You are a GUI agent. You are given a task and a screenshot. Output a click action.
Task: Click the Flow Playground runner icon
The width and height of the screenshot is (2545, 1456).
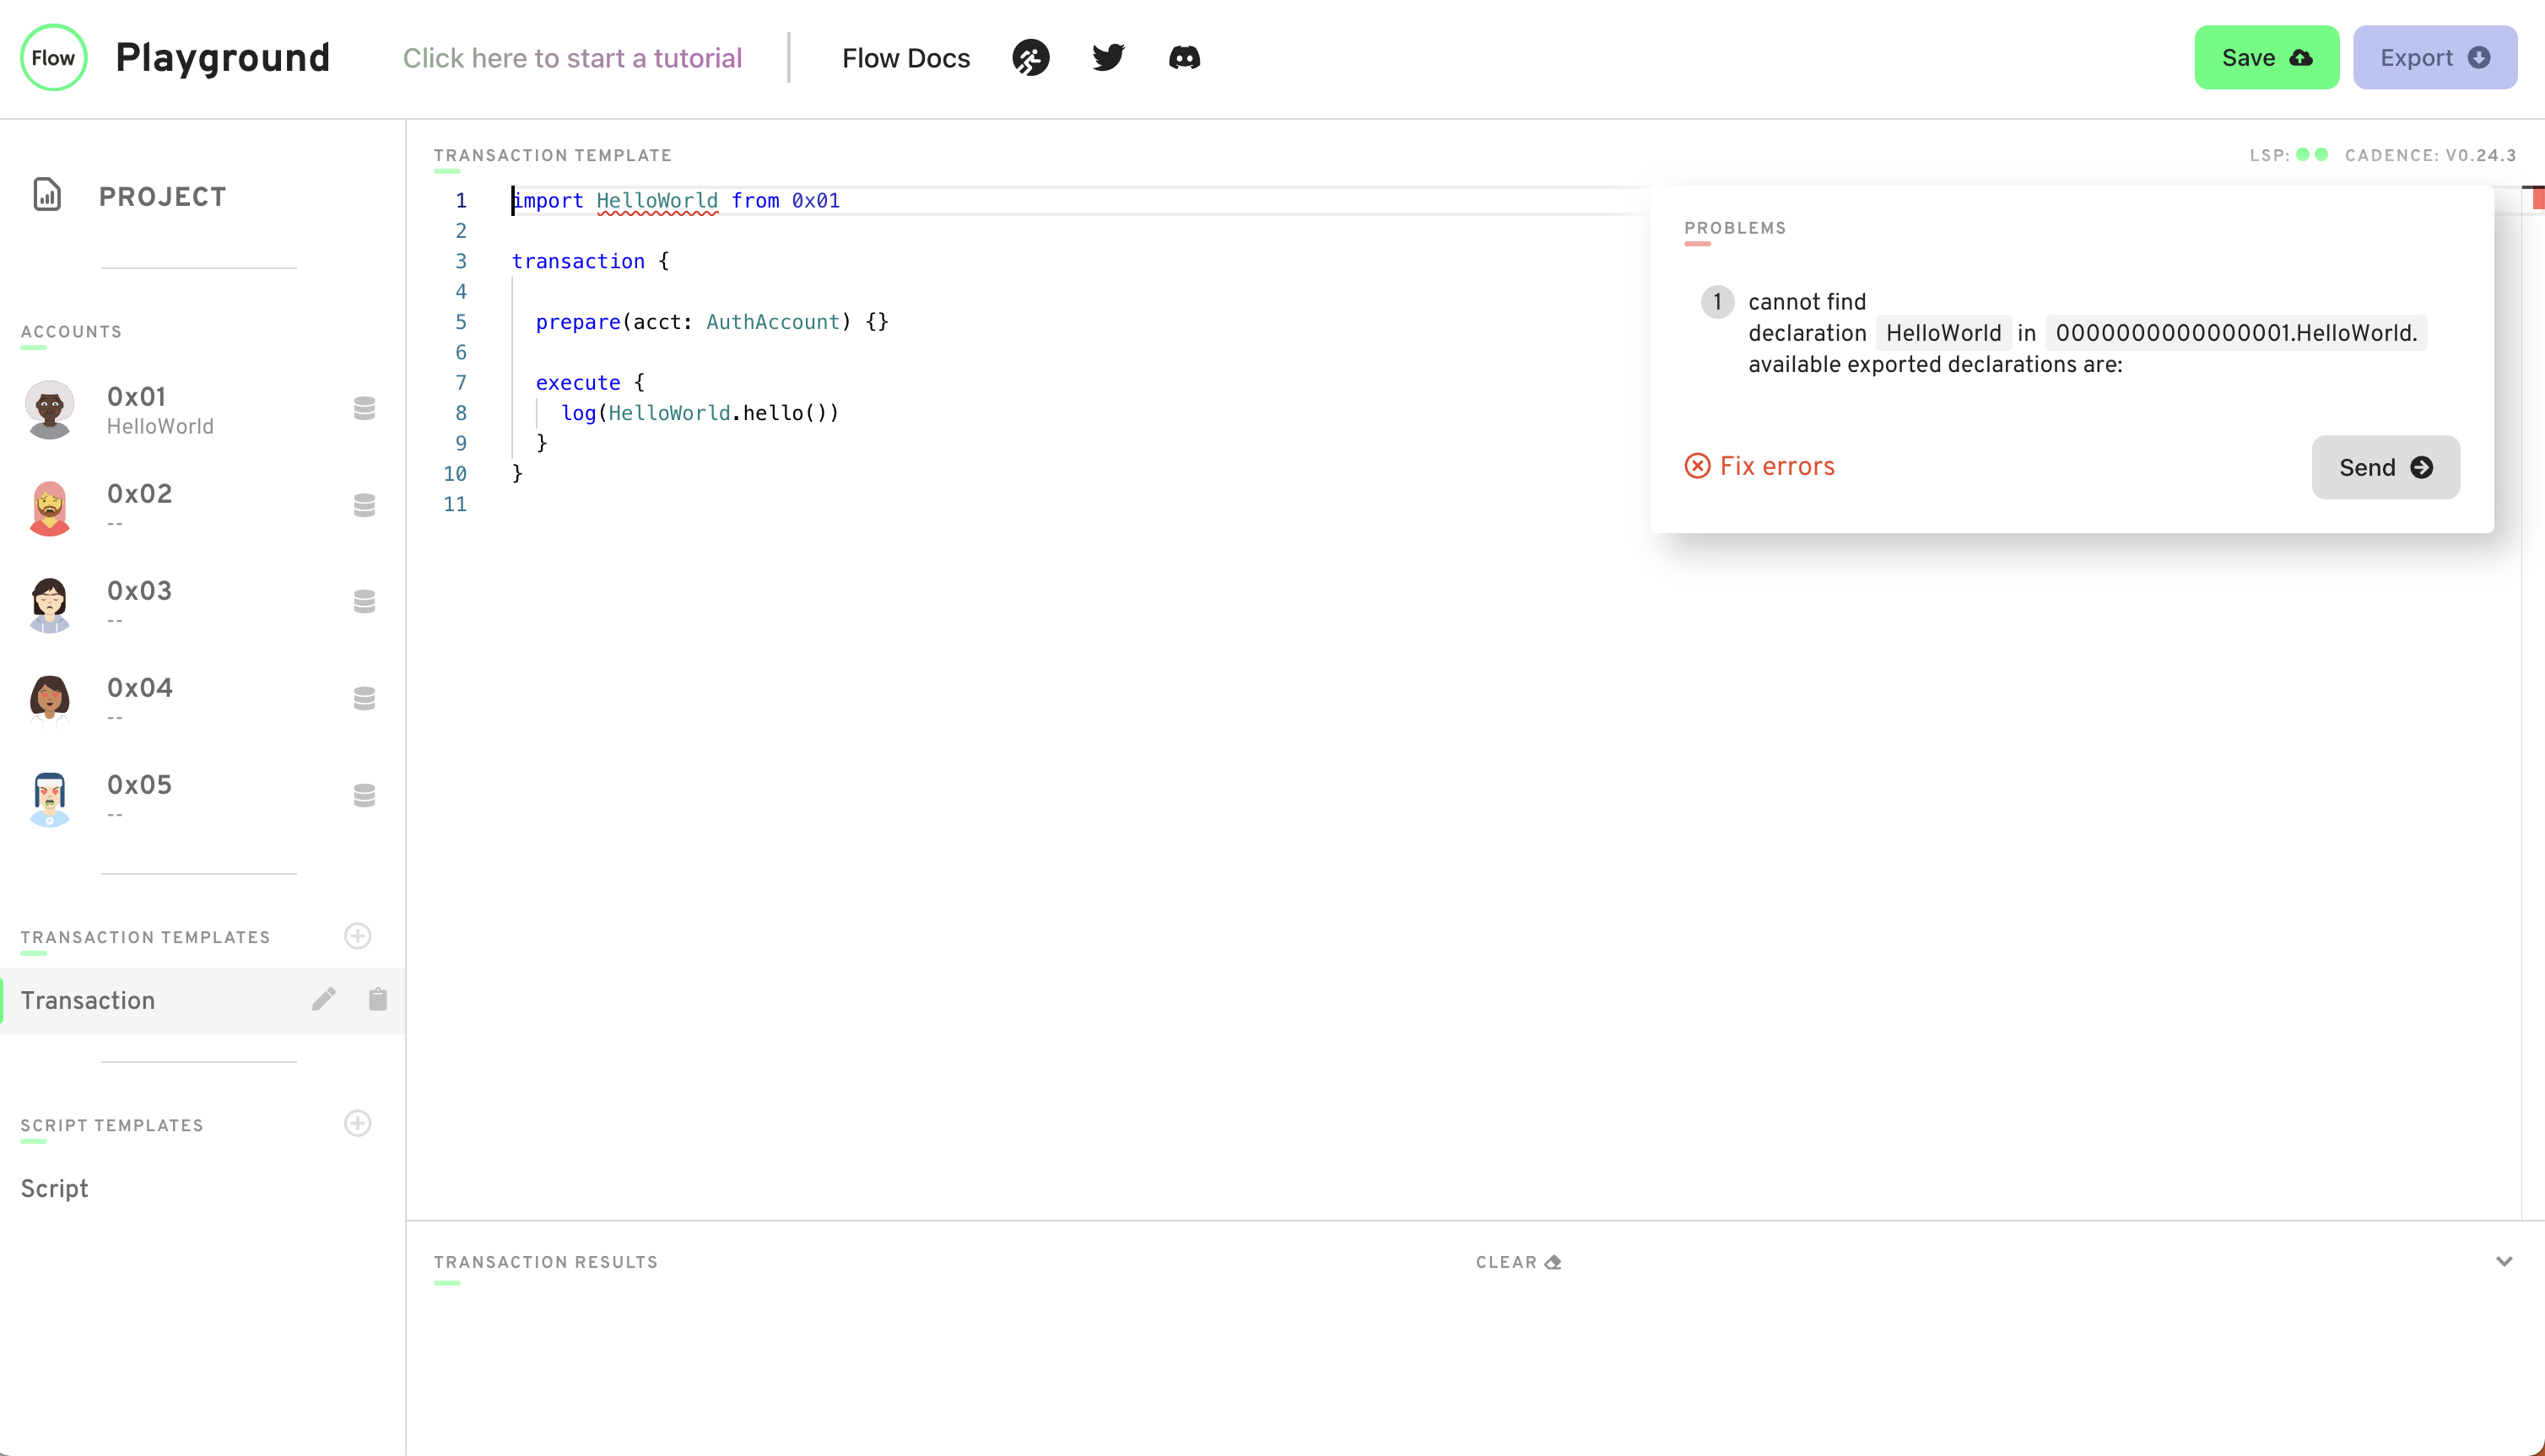coord(1031,57)
